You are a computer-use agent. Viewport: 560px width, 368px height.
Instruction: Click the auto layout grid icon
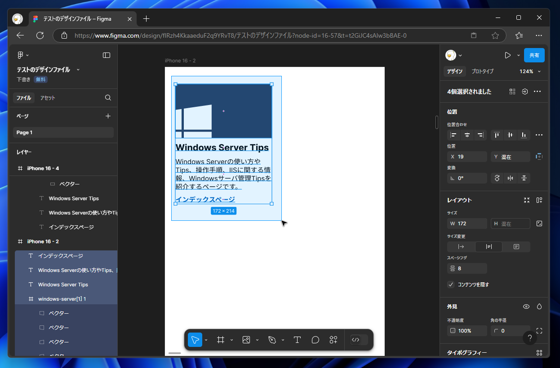526,200
